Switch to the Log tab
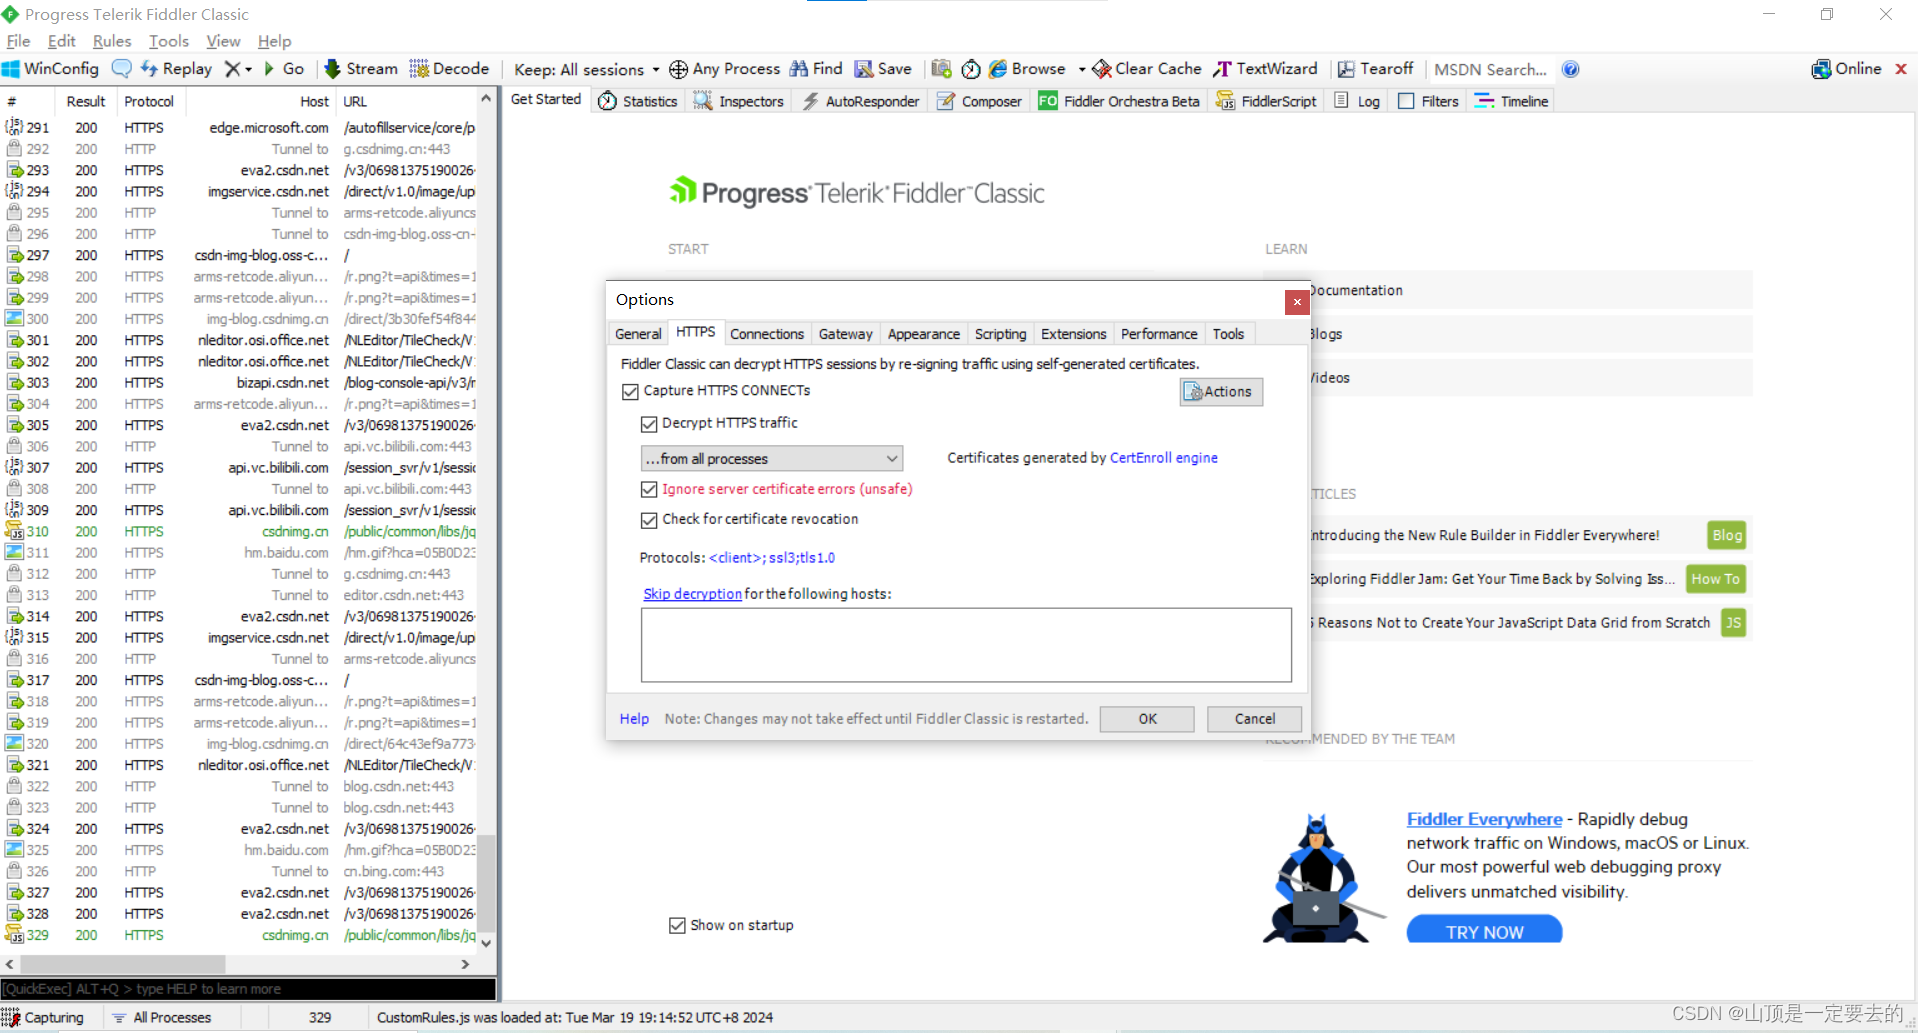This screenshot has height=1033, width=1918. pos(1357,101)
